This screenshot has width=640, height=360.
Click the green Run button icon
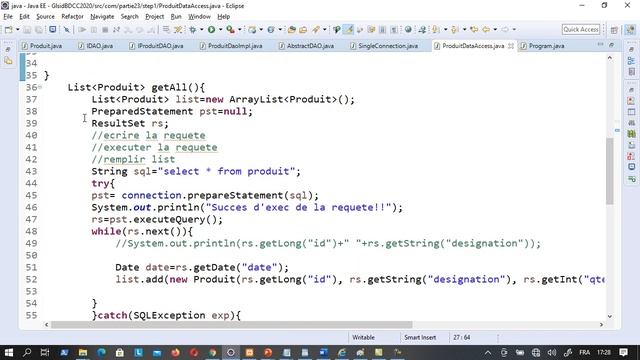pyautogui.click(x=211, y=30)
